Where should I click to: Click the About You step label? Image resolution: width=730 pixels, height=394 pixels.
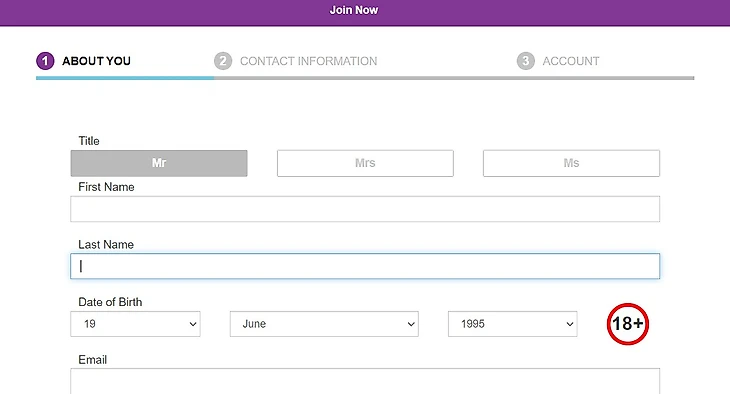tap(96, 61)
